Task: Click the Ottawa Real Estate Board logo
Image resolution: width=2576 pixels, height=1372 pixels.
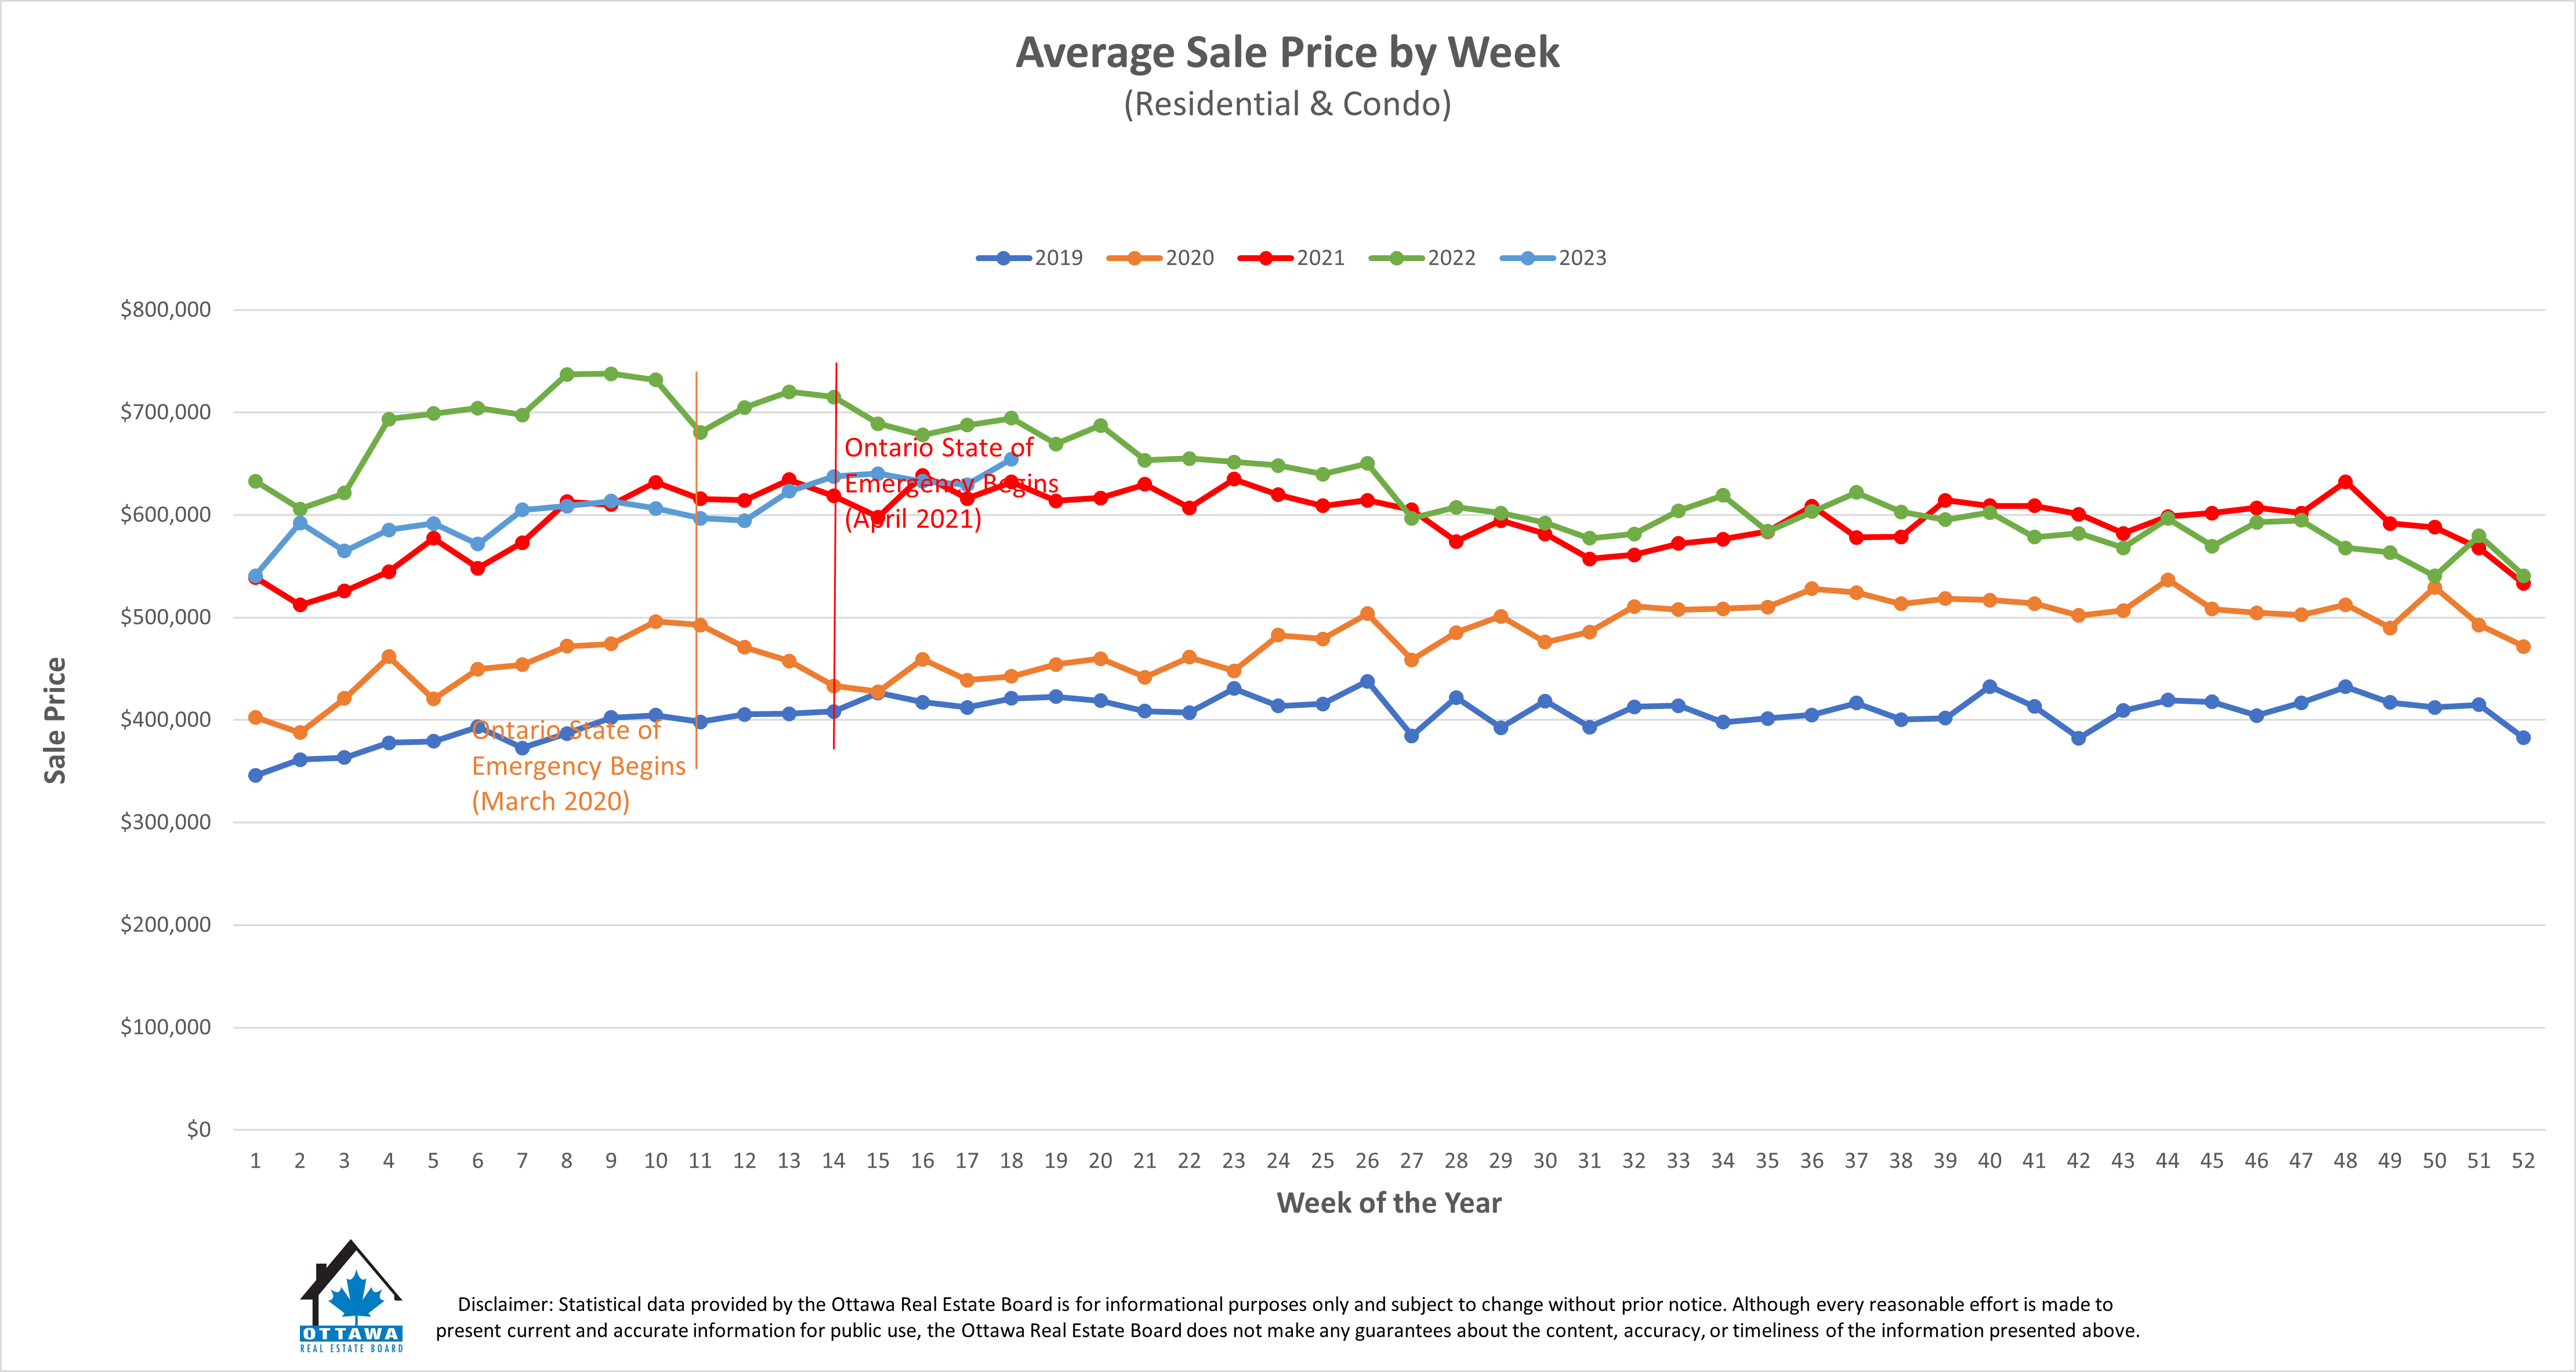Action: click(352, 1296)
